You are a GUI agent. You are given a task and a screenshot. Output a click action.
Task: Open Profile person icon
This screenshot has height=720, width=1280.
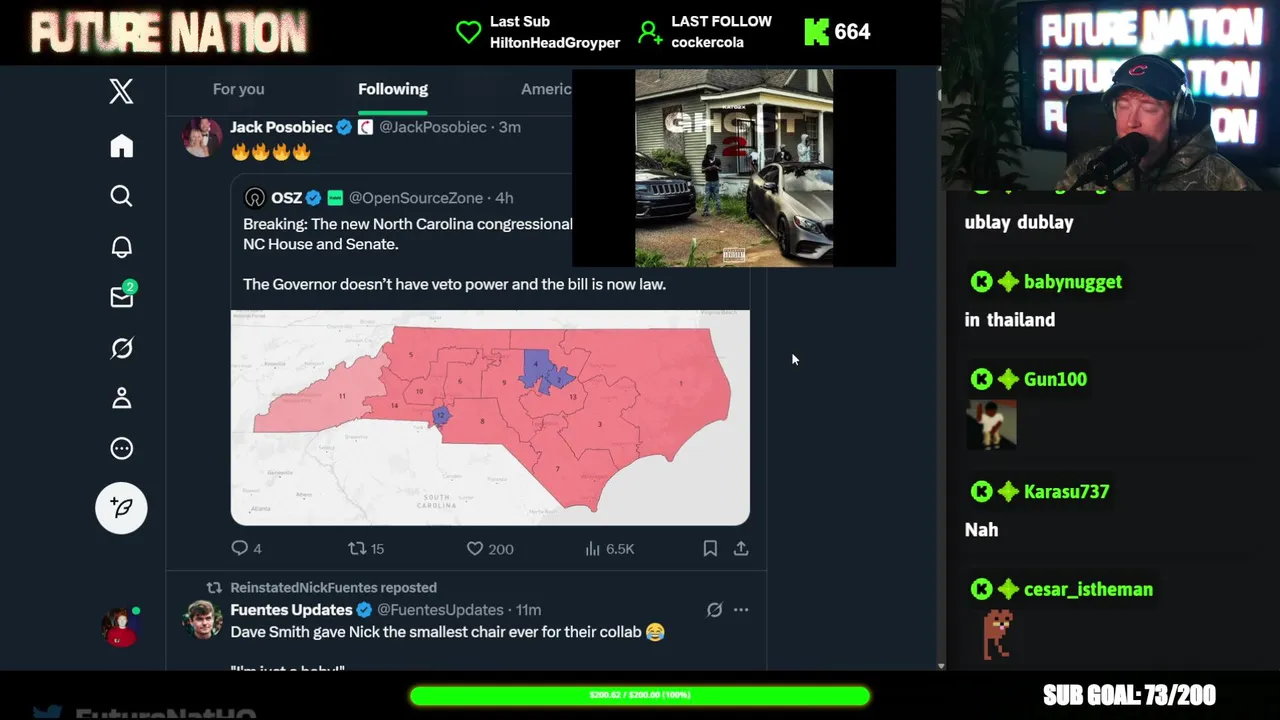(x=121, y=398)
